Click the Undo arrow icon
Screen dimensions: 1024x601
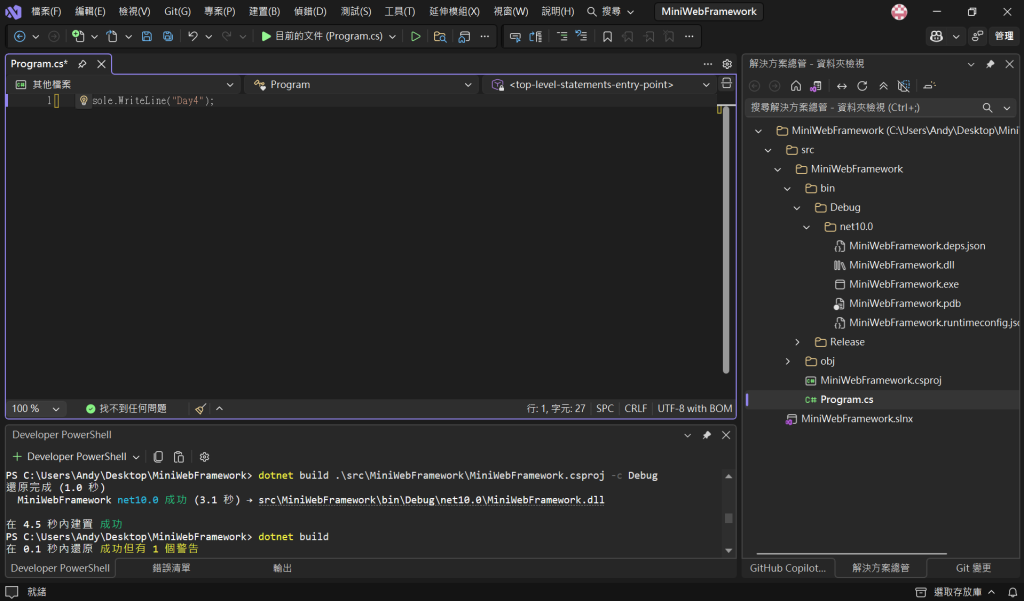point(193,37)
